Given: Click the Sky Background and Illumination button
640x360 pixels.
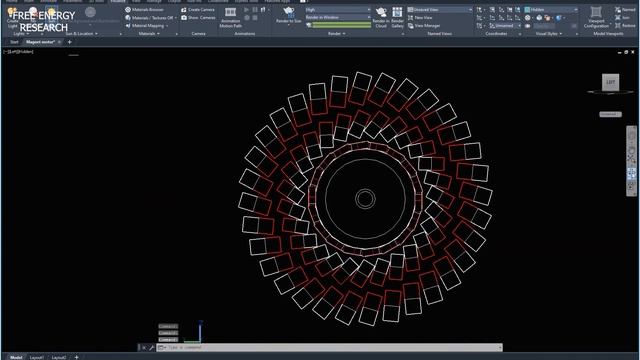Looking at the screenshot, I should pos(91,15).
